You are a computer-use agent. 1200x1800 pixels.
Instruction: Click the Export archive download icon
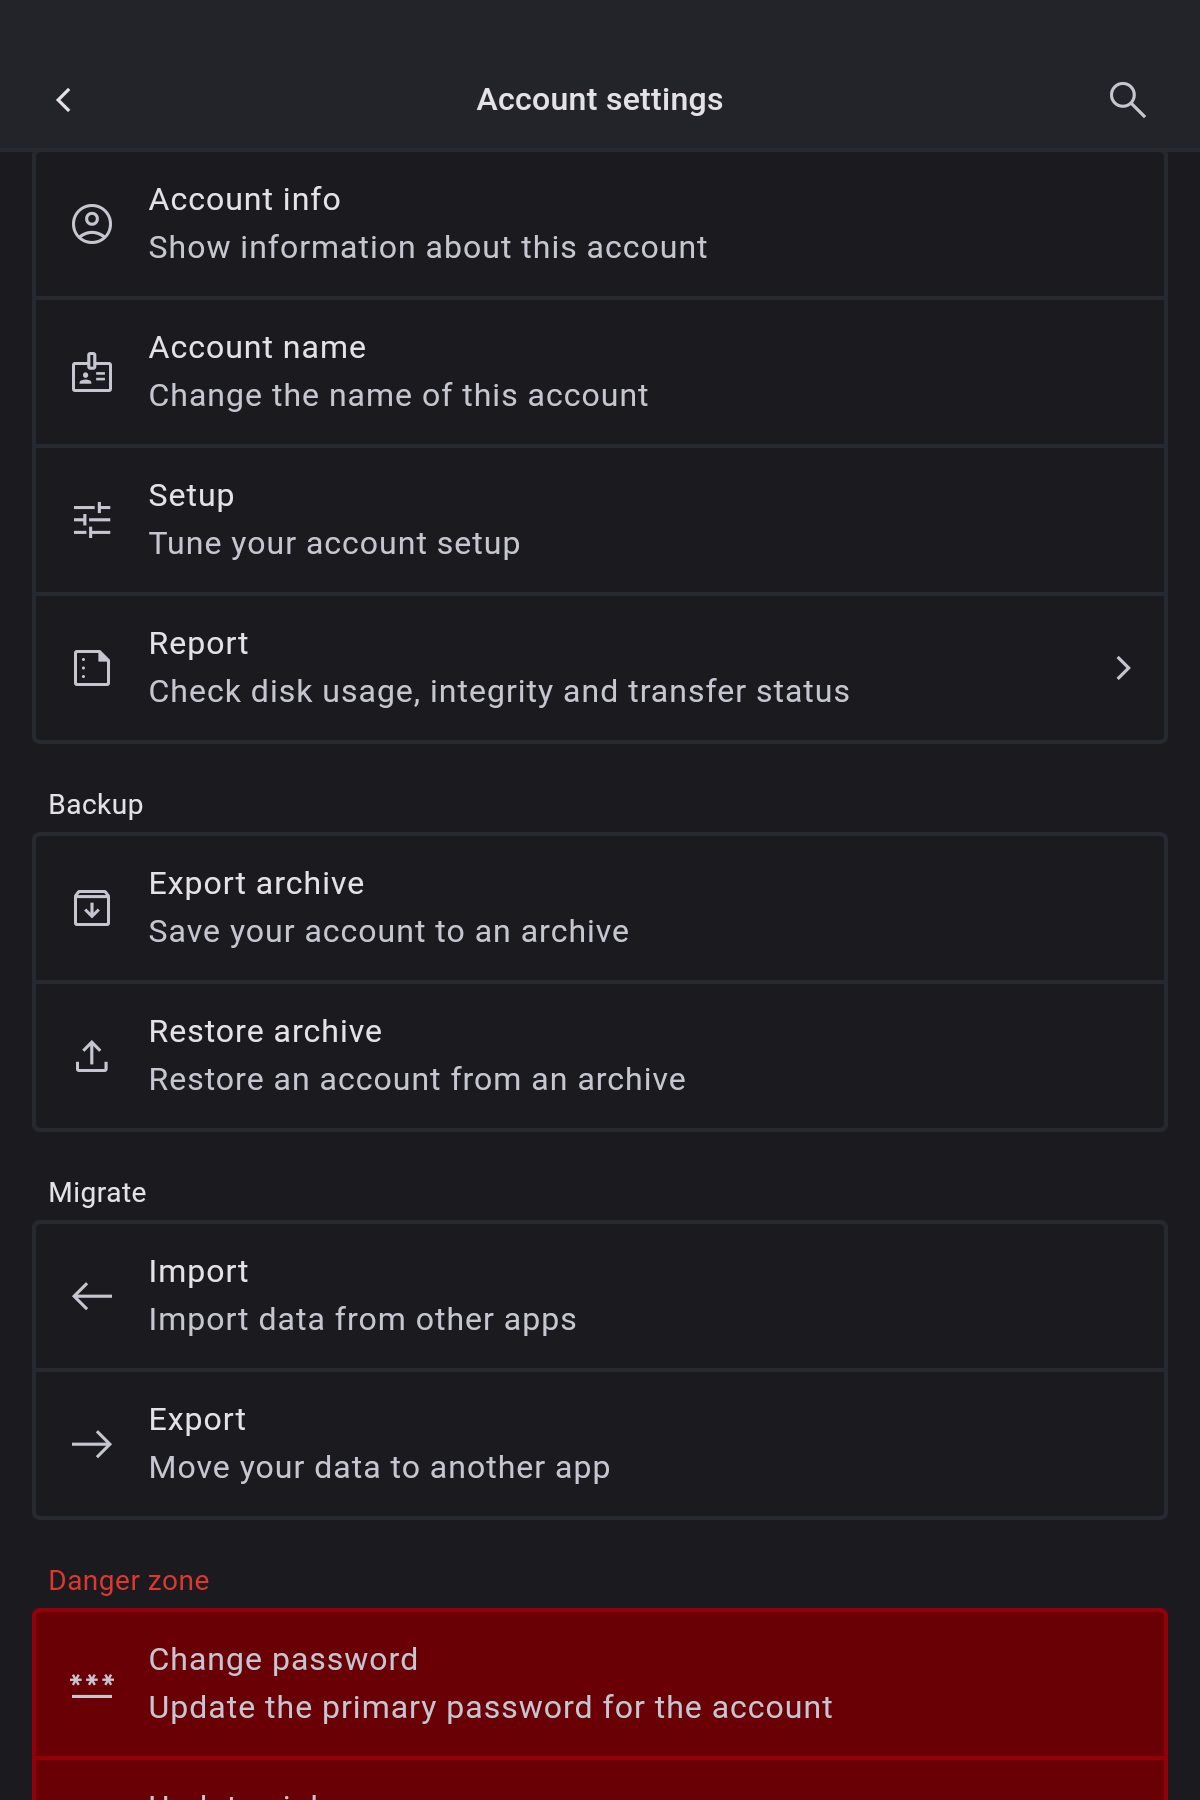click(x=92, y=908)
